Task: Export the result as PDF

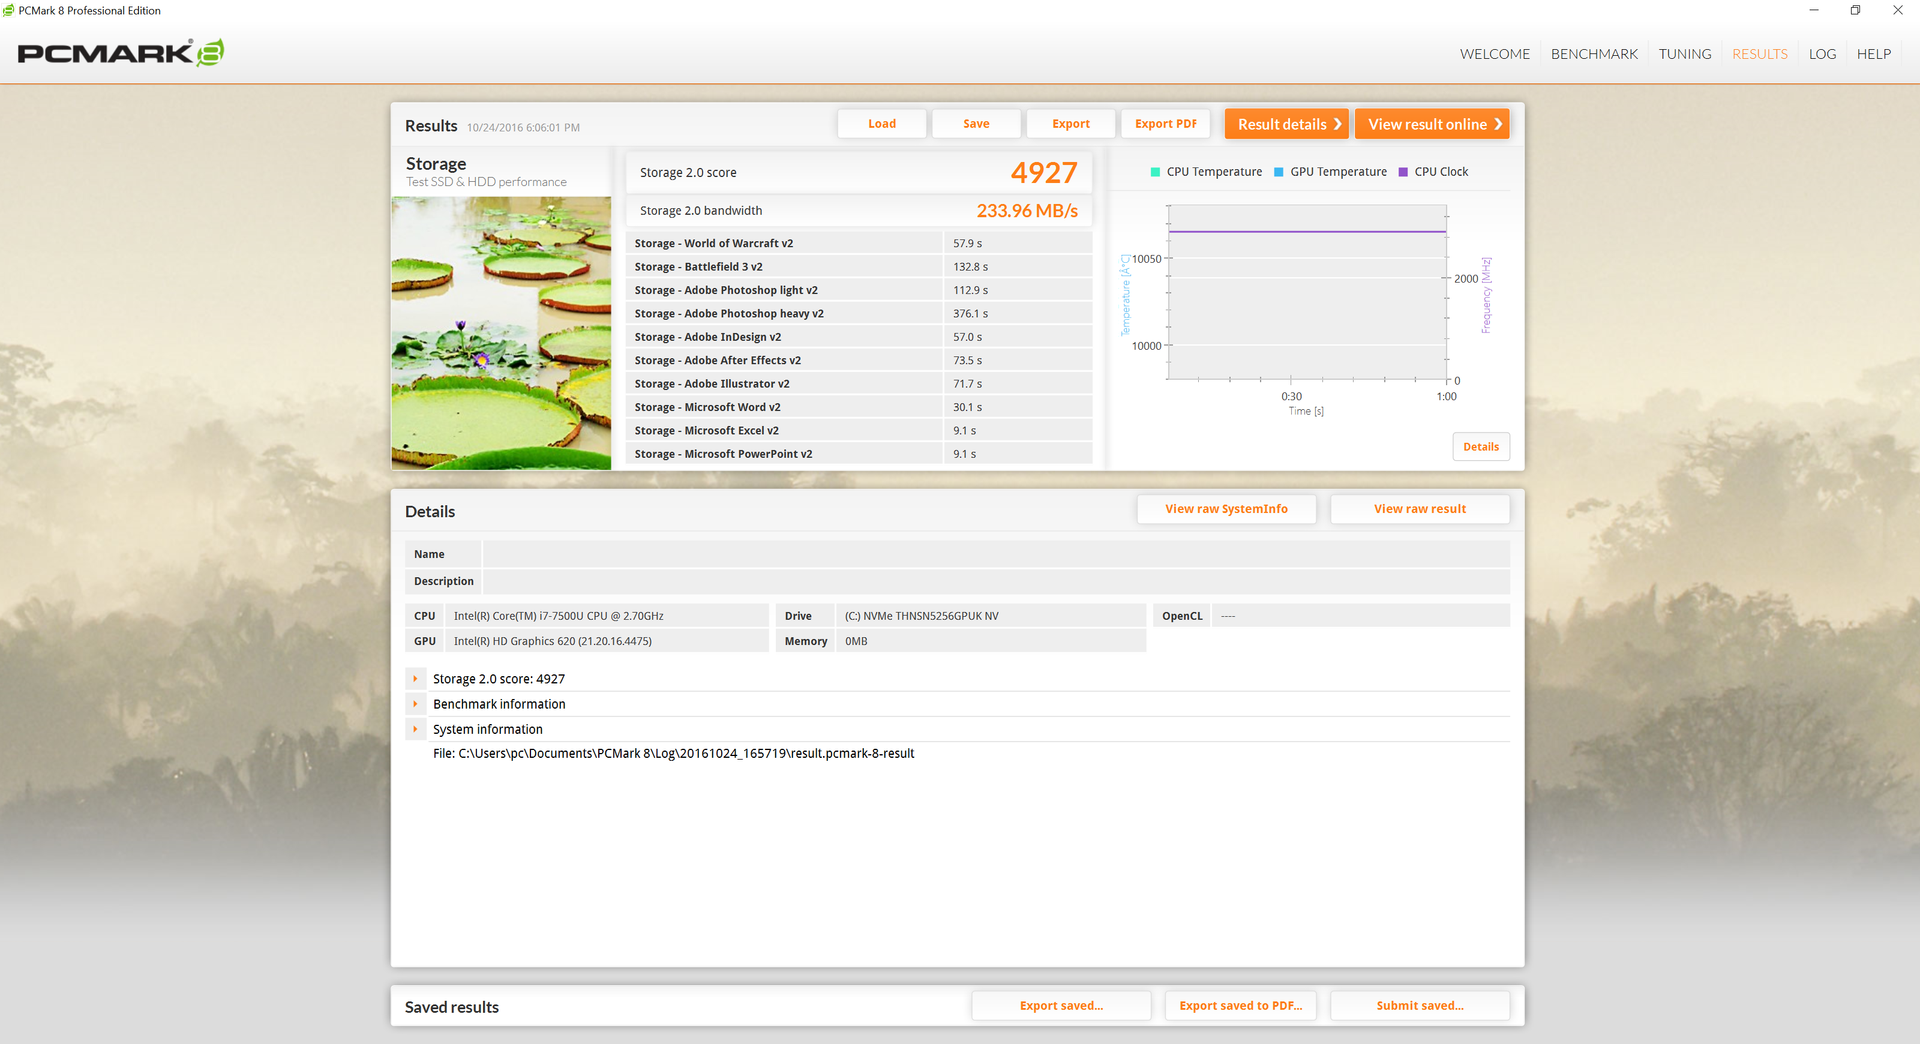Action: pyautogui.click(x=1166, y=124)
